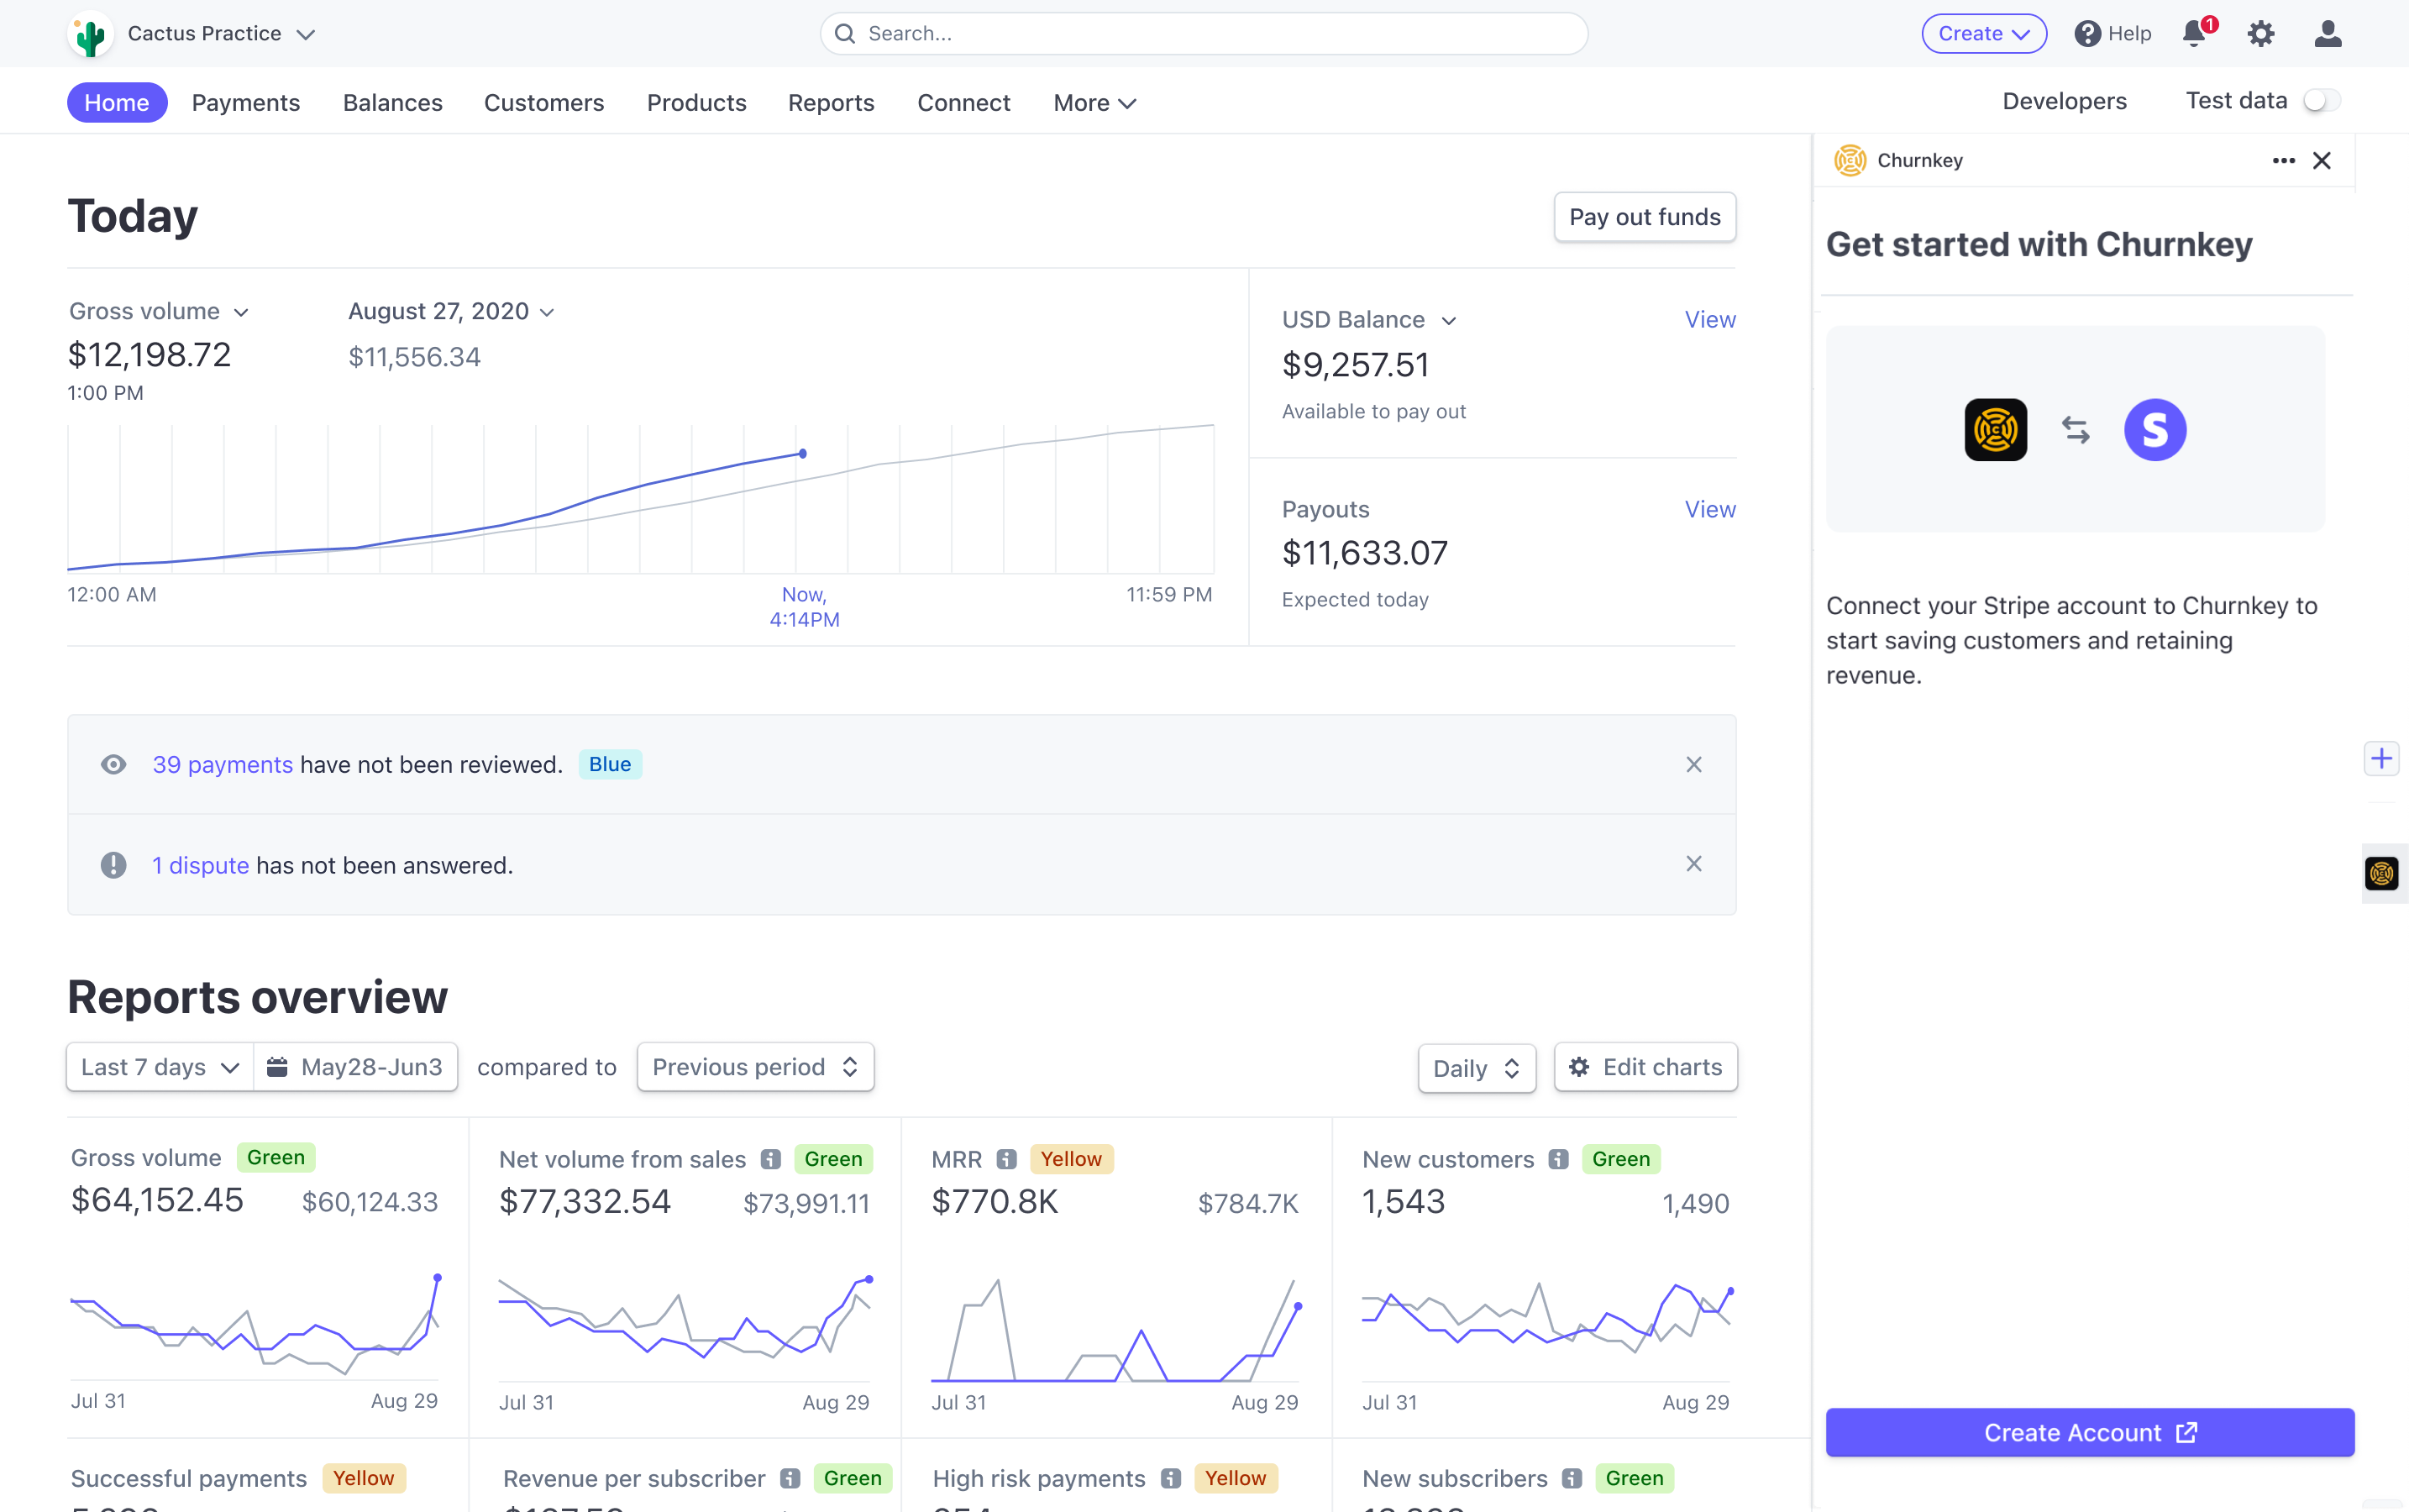Click the settings gear icon
The image size is (2409, 1512).
[2261, 33]
